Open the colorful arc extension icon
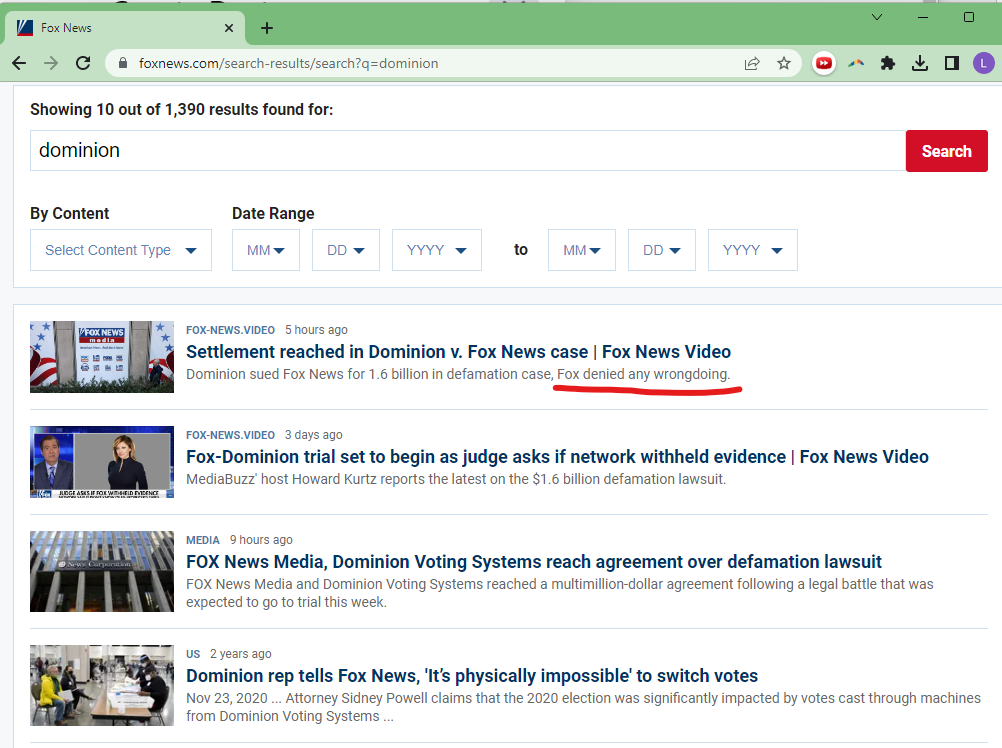Image resolution: width=1002 pixels, height=748 pixels. [856, 63]
